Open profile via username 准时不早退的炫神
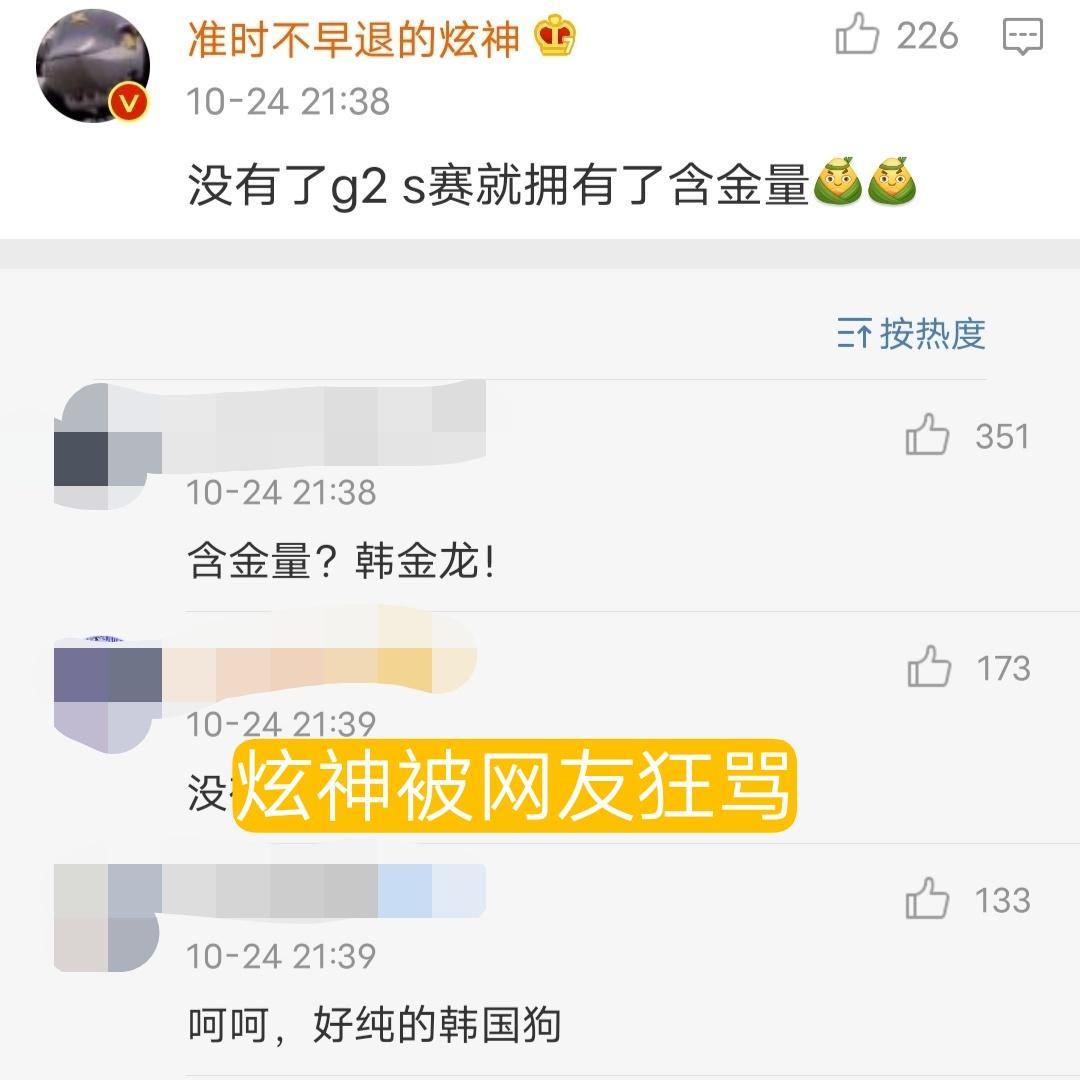1080x1080 pixels. [x=353, y=39]
